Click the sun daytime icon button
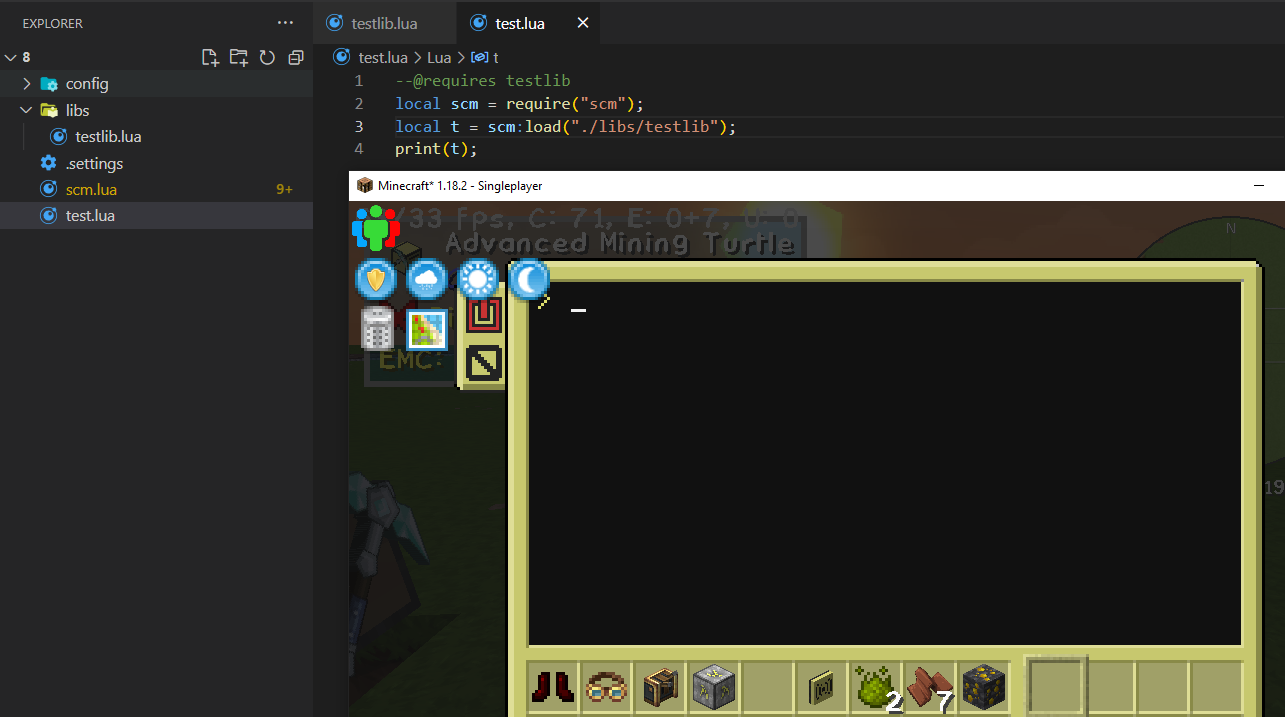The width and height of the screenshot is (1285, 717). [478, 280]
